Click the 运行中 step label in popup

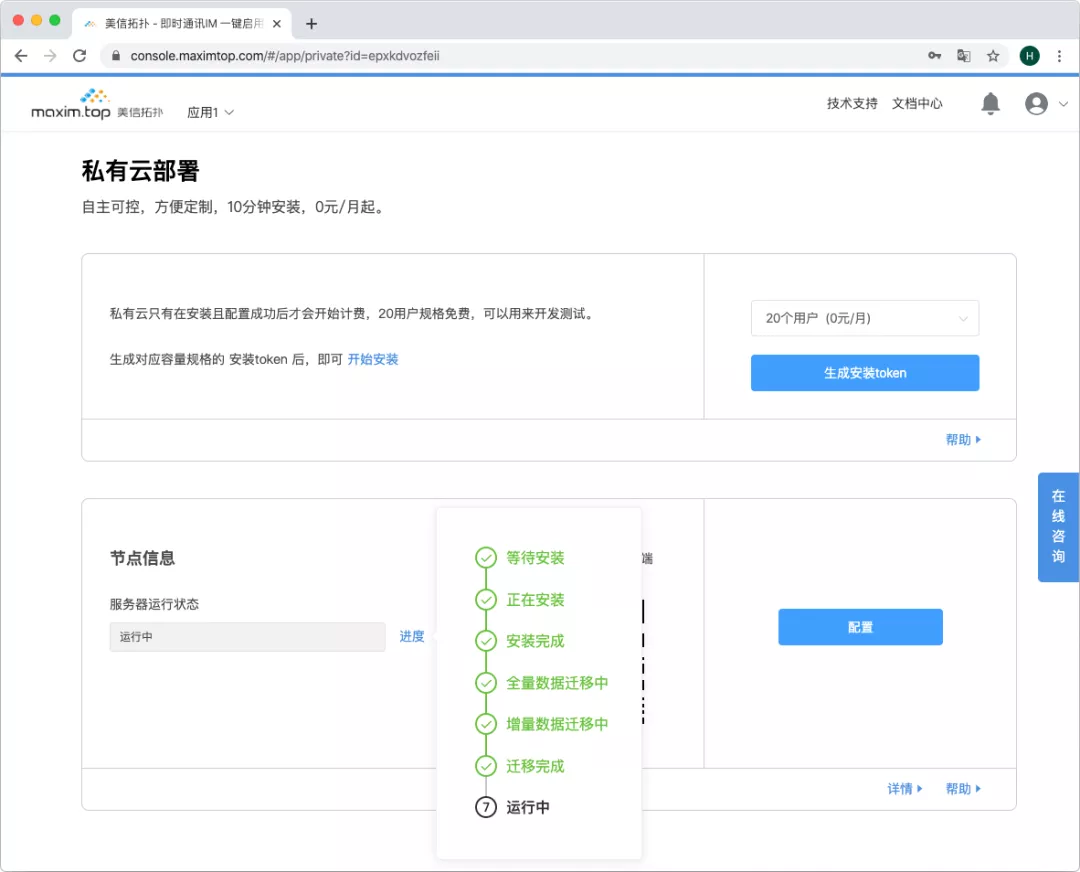(x=528, y=807)
